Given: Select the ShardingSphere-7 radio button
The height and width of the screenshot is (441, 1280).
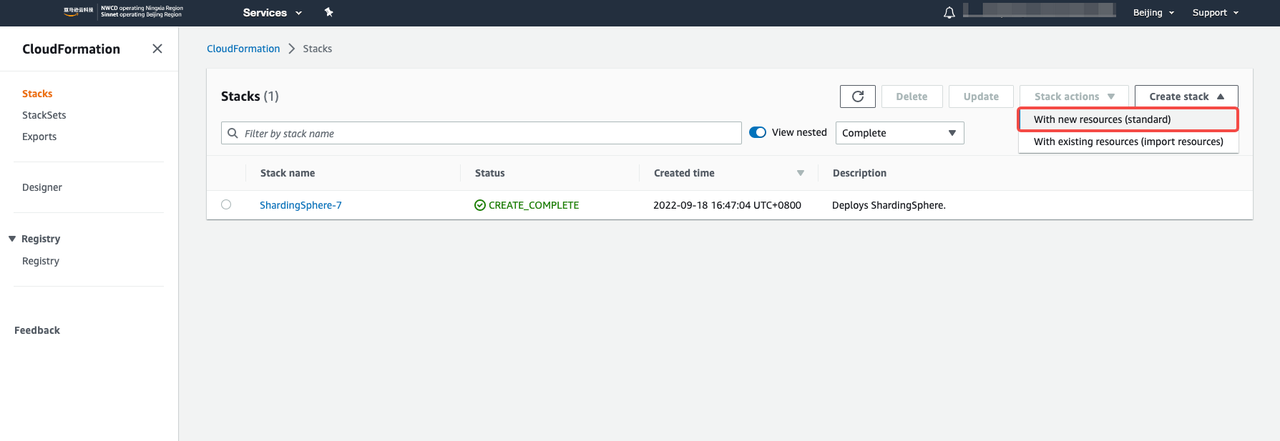Looking at the screenshot, I should (226, 204).
